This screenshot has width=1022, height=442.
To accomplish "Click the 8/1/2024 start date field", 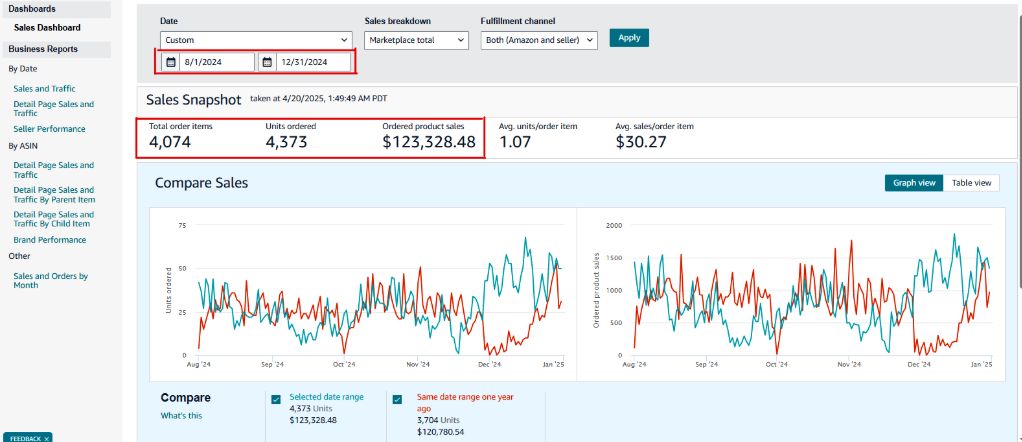I will (x=217, y=62).
